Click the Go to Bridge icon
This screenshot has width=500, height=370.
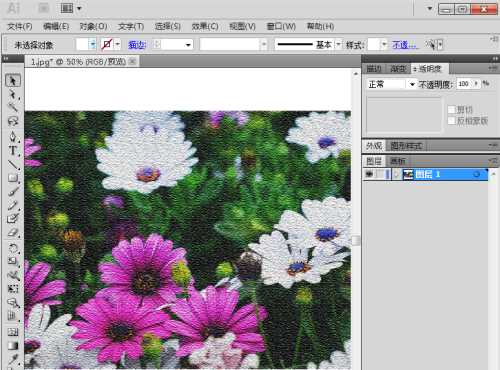pos(44,8)
